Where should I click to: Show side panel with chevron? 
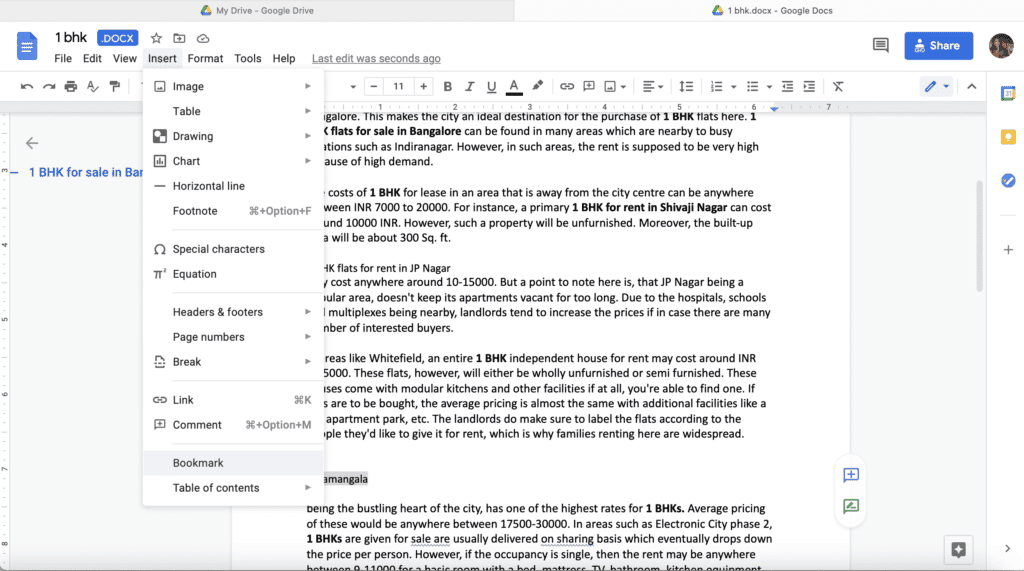[1007, 549]
